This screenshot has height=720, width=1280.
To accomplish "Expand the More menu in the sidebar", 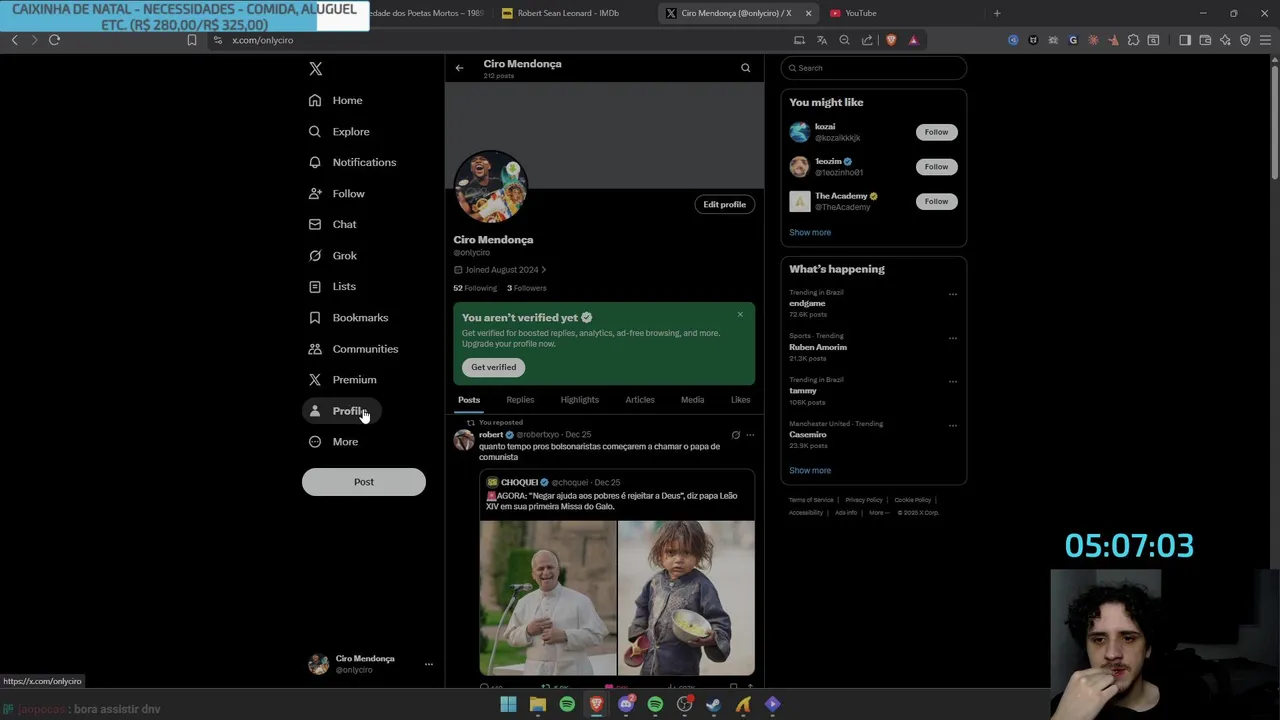I will [334, 442].
